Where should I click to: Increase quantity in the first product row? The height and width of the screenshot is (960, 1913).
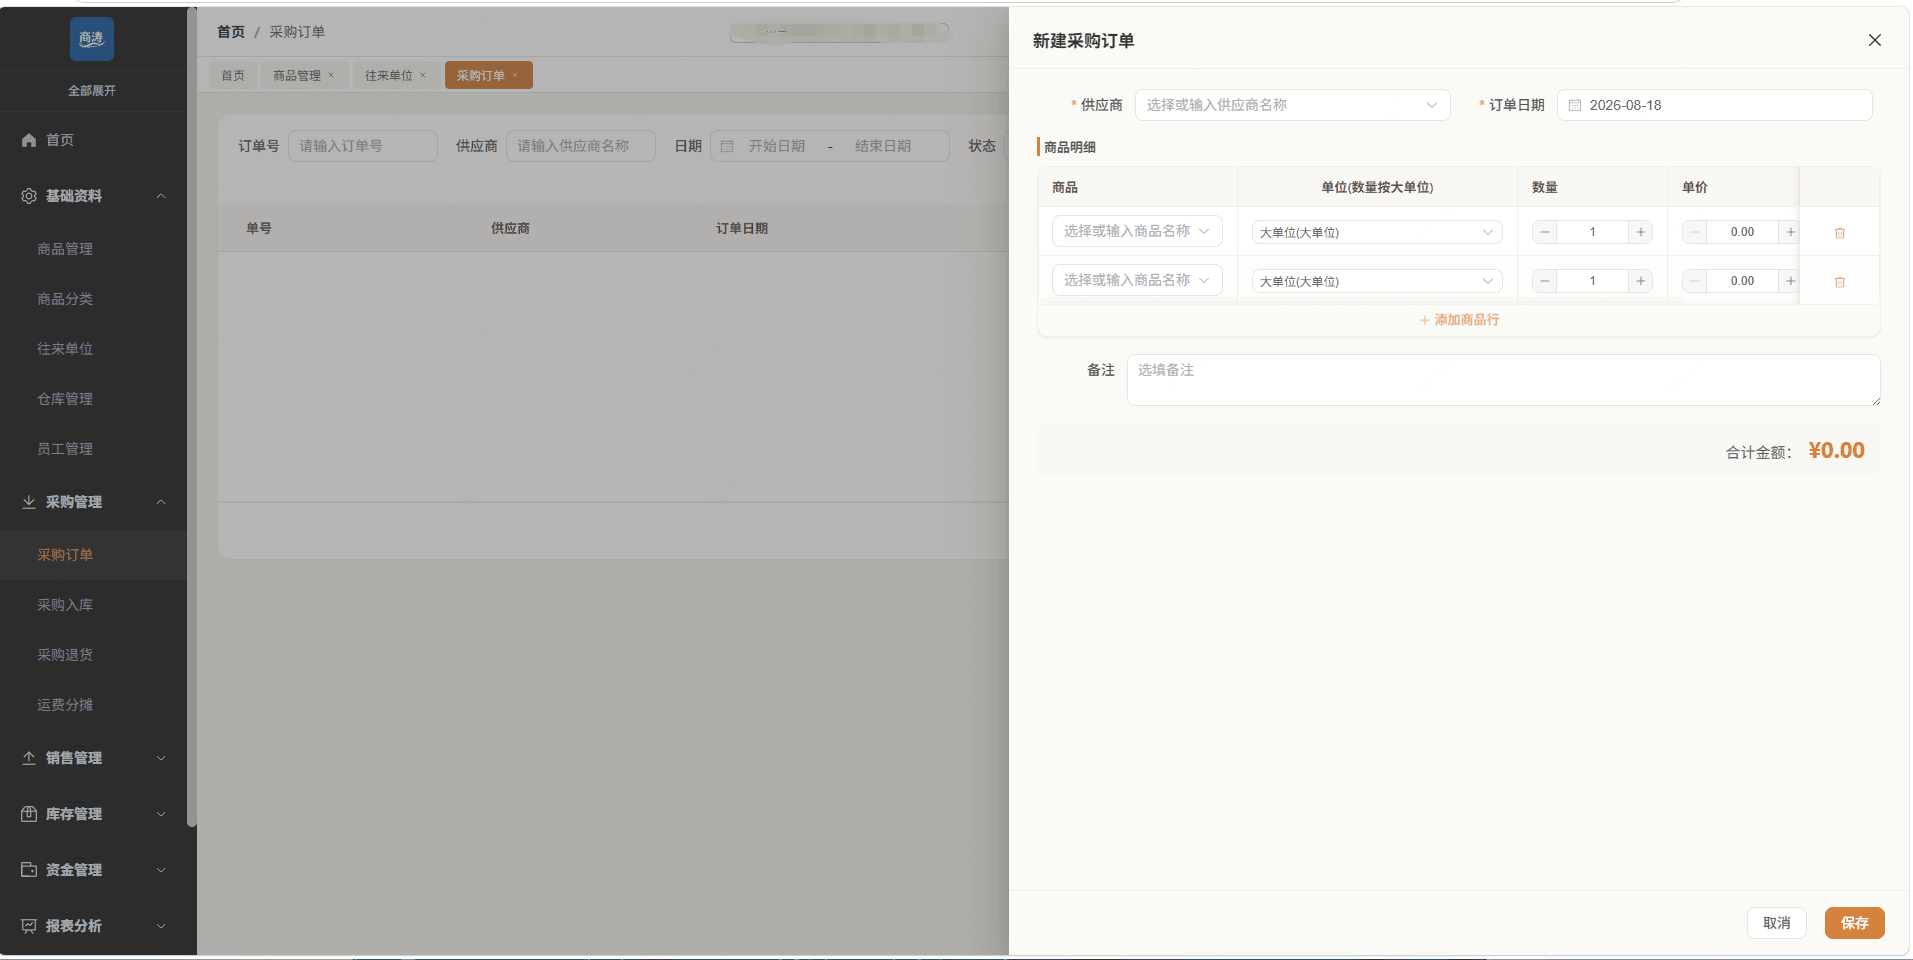click(x=1640, y=232)
